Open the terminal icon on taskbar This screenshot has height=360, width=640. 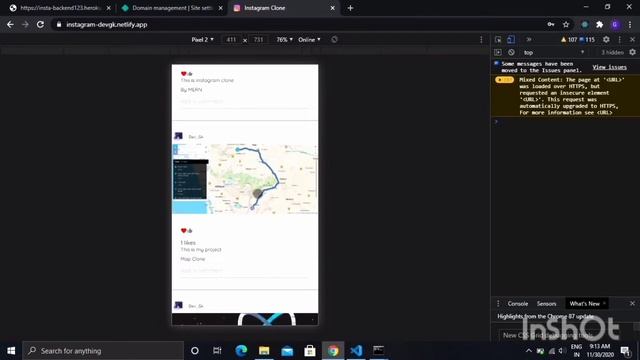379,351
